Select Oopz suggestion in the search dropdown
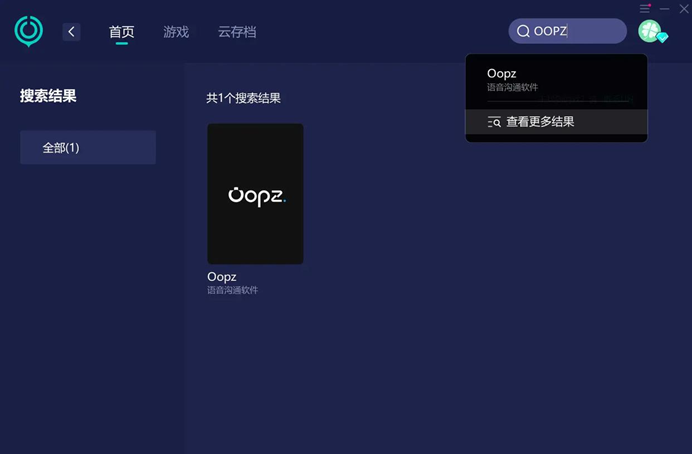The width and height of the screenshot is (692, 454). click(x=556, y=79)
